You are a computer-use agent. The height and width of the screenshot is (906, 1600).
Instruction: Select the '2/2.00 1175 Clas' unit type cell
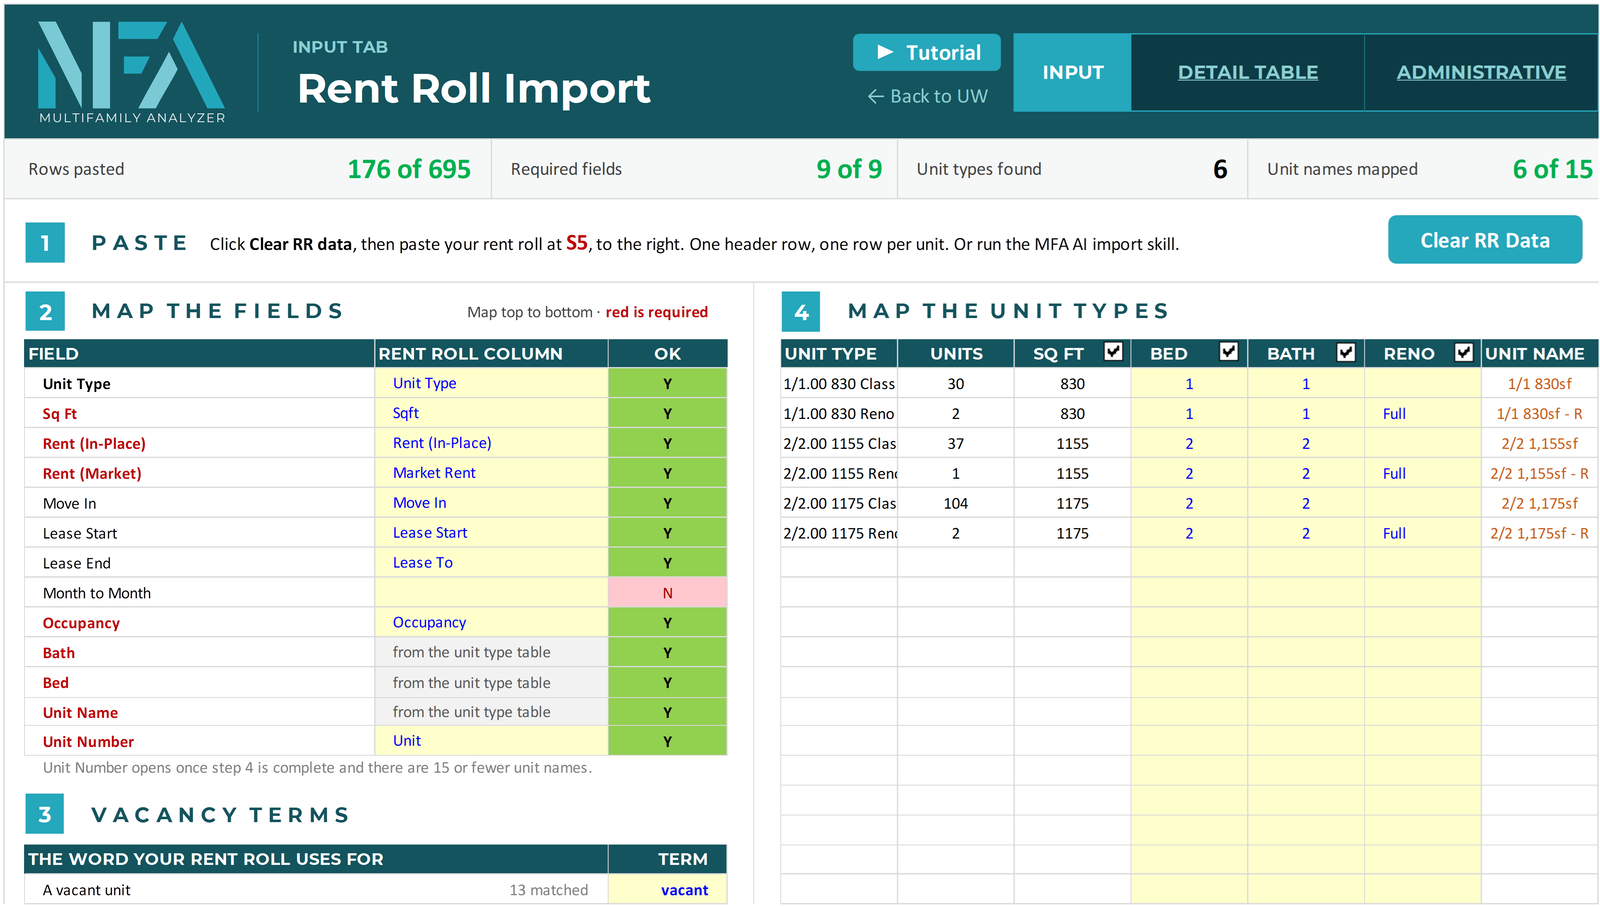(x=839, y=503)
